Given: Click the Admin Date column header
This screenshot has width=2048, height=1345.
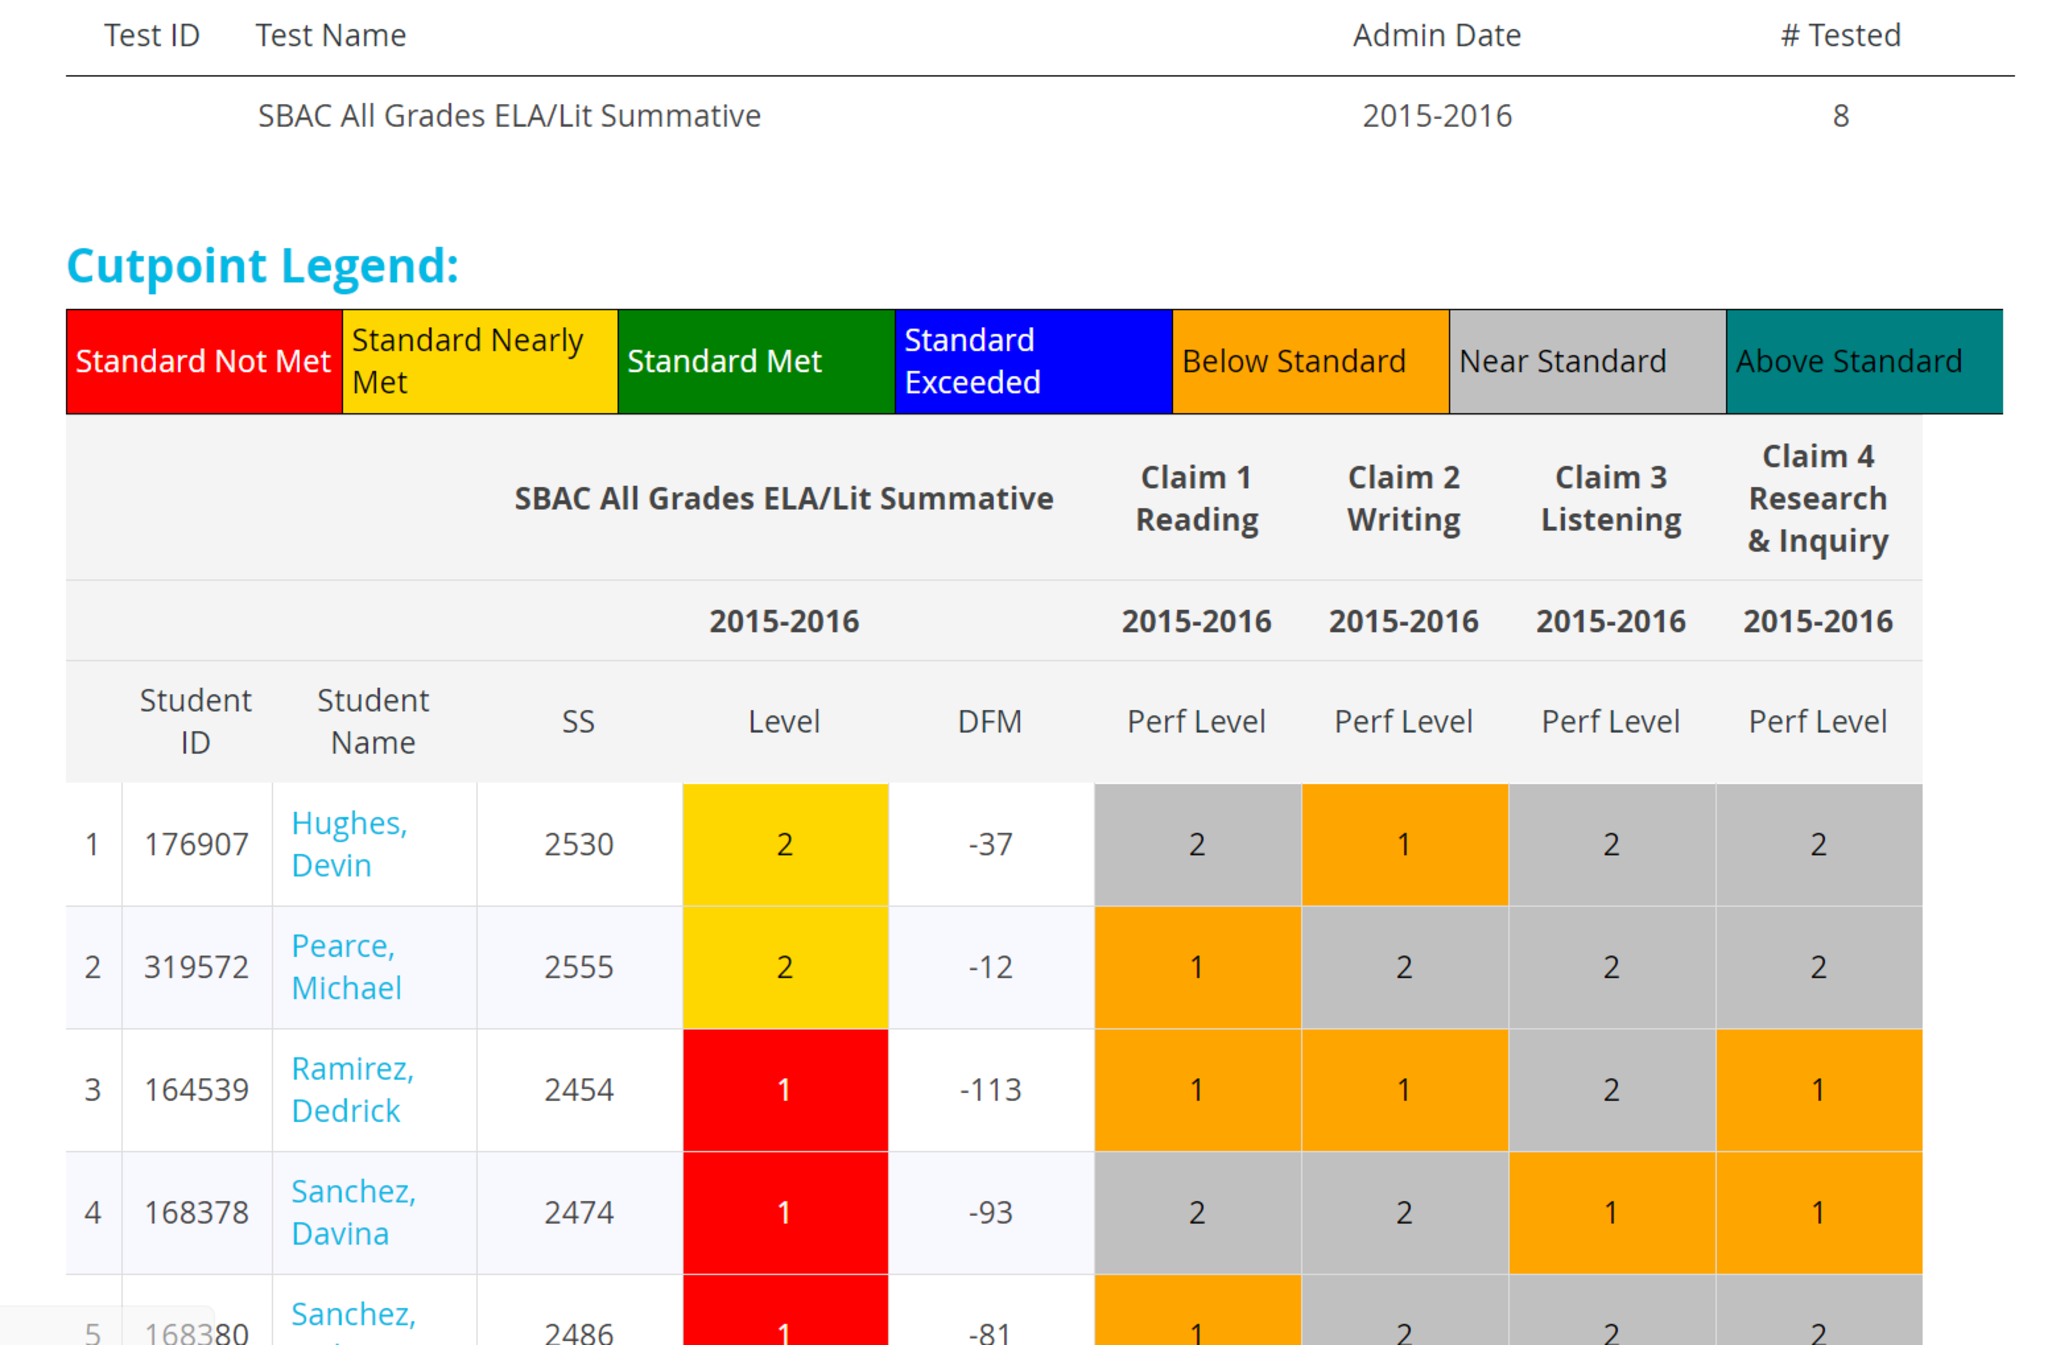Looking at the screenshot, I should [x=1436, y=36].
